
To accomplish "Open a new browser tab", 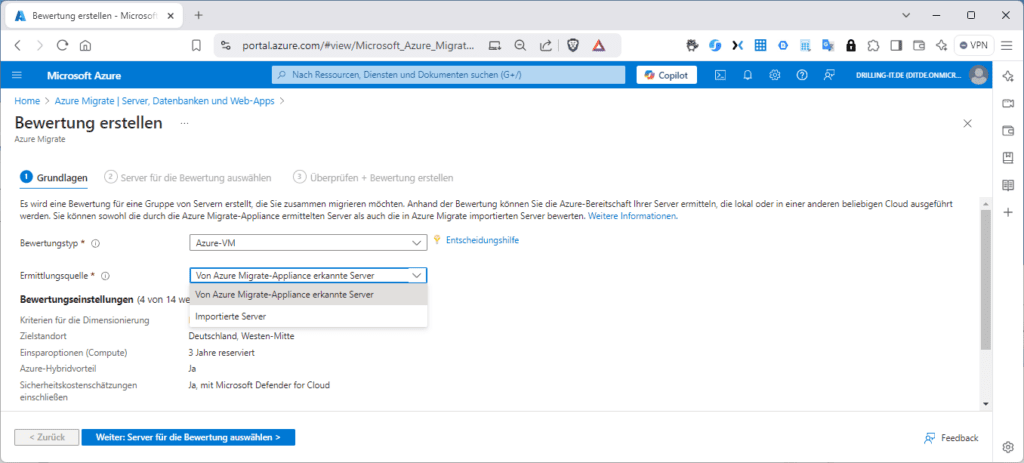I will (199, 15).
